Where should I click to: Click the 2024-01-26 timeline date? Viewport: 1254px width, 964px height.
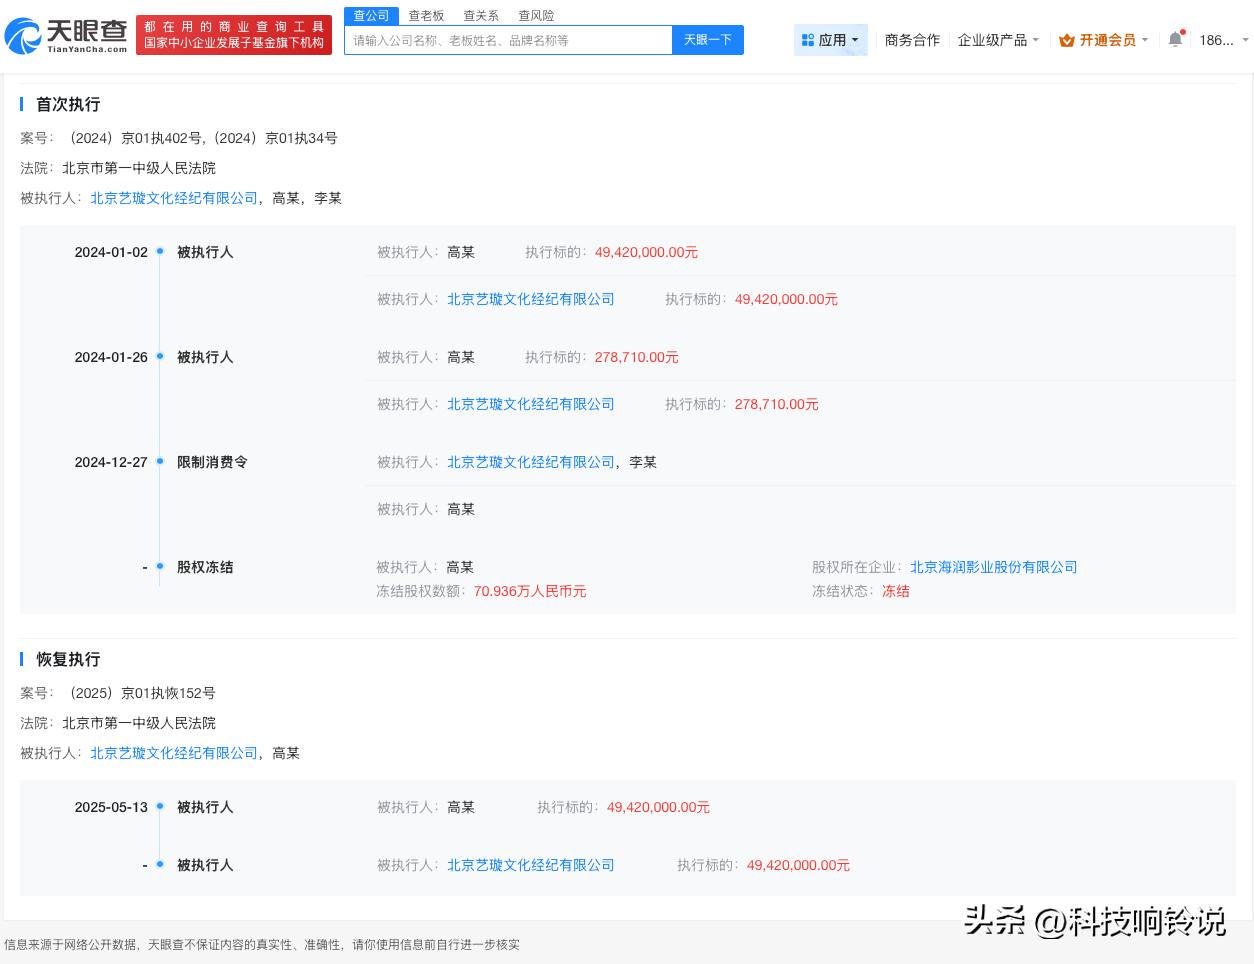(x=111, y=357)
